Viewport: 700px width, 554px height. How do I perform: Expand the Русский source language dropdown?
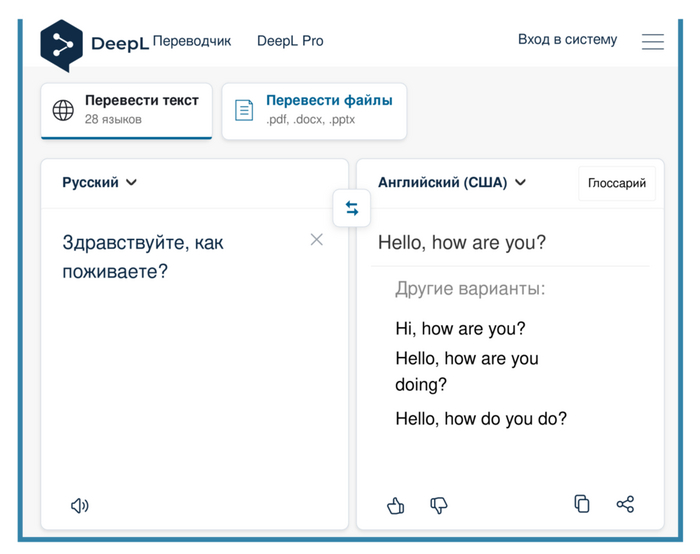100,183
